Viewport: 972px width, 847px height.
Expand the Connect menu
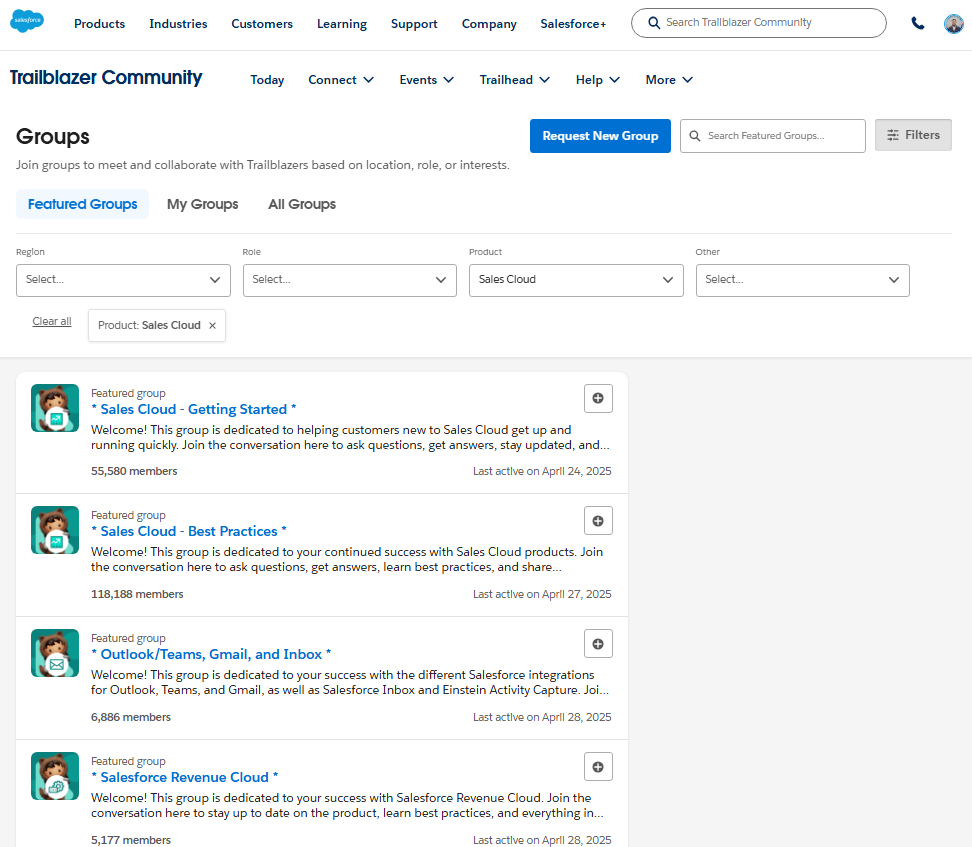click(x=341, y=80)
